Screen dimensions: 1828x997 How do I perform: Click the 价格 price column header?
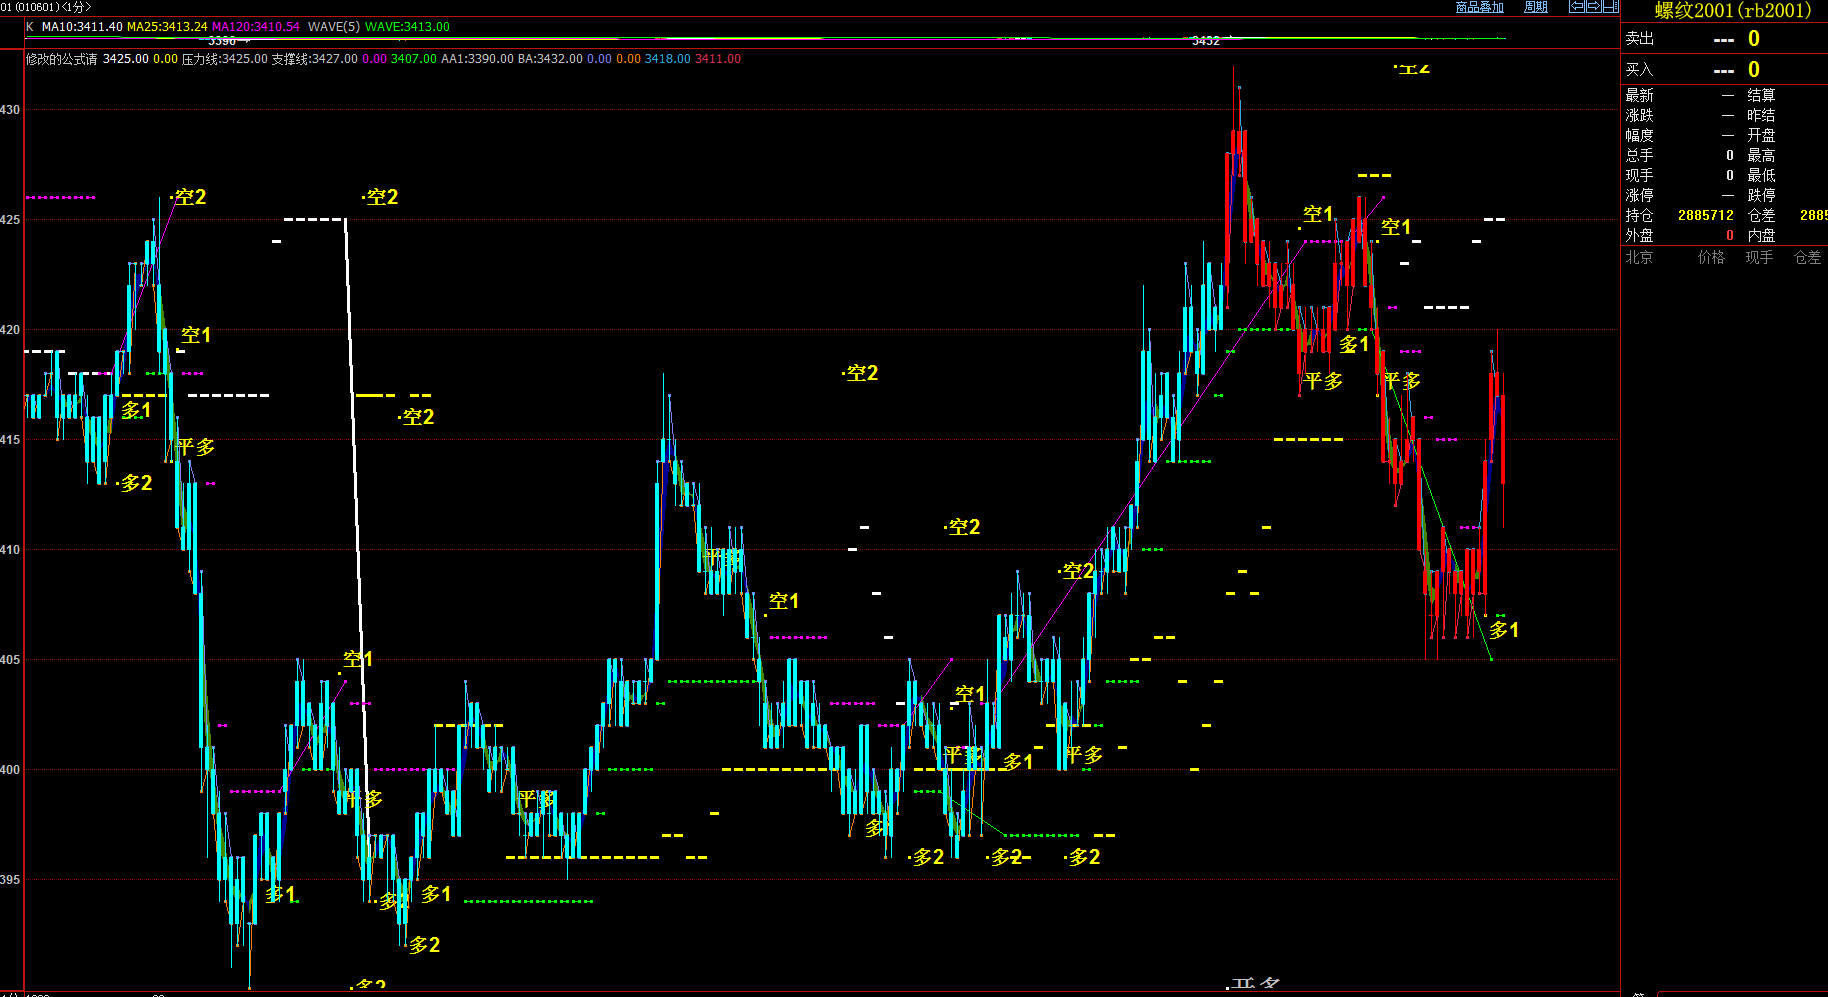tap(1711, 258)
